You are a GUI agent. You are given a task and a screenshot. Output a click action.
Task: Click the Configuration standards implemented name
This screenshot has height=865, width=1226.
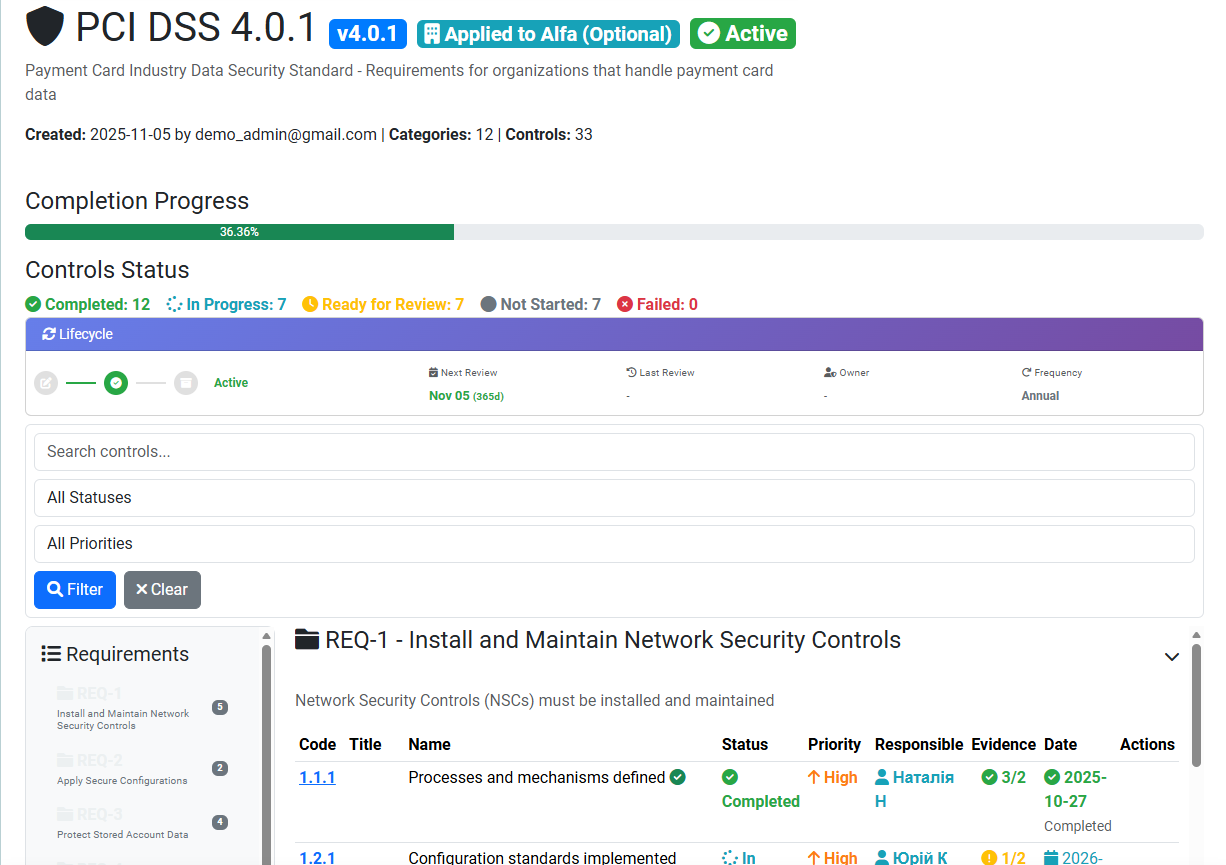(542, 857)
